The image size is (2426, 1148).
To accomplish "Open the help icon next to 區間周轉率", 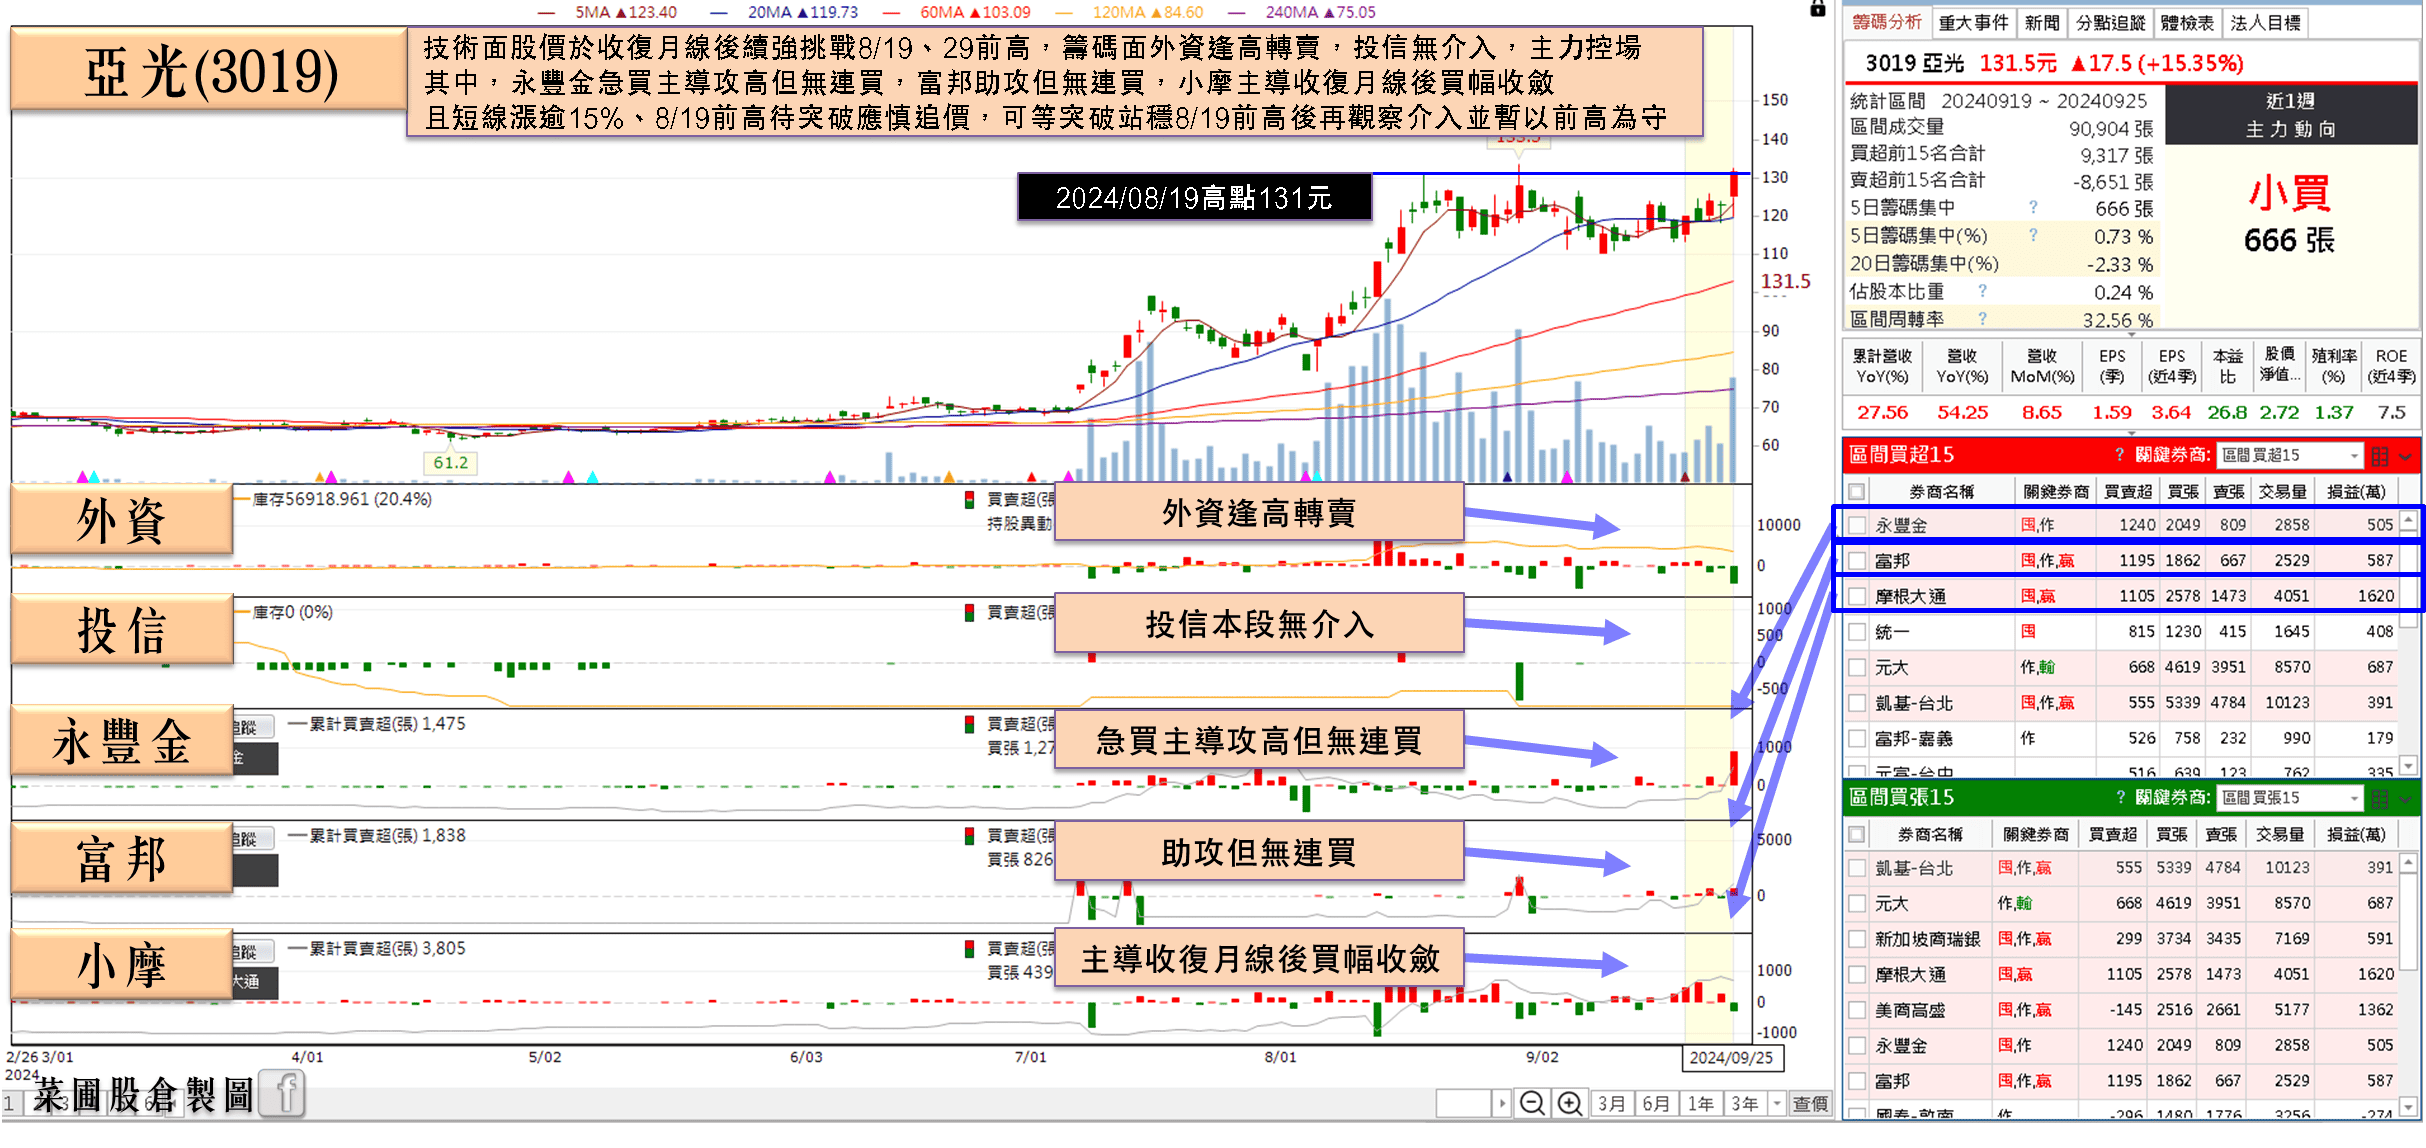I will pyautogui.click(x=1982, y=319).
